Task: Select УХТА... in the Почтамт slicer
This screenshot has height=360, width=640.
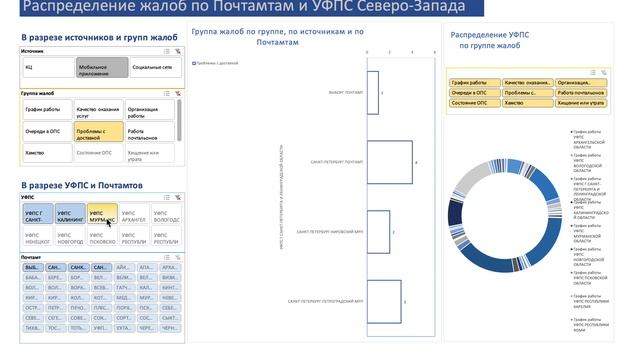Action: tap(124, 328)
